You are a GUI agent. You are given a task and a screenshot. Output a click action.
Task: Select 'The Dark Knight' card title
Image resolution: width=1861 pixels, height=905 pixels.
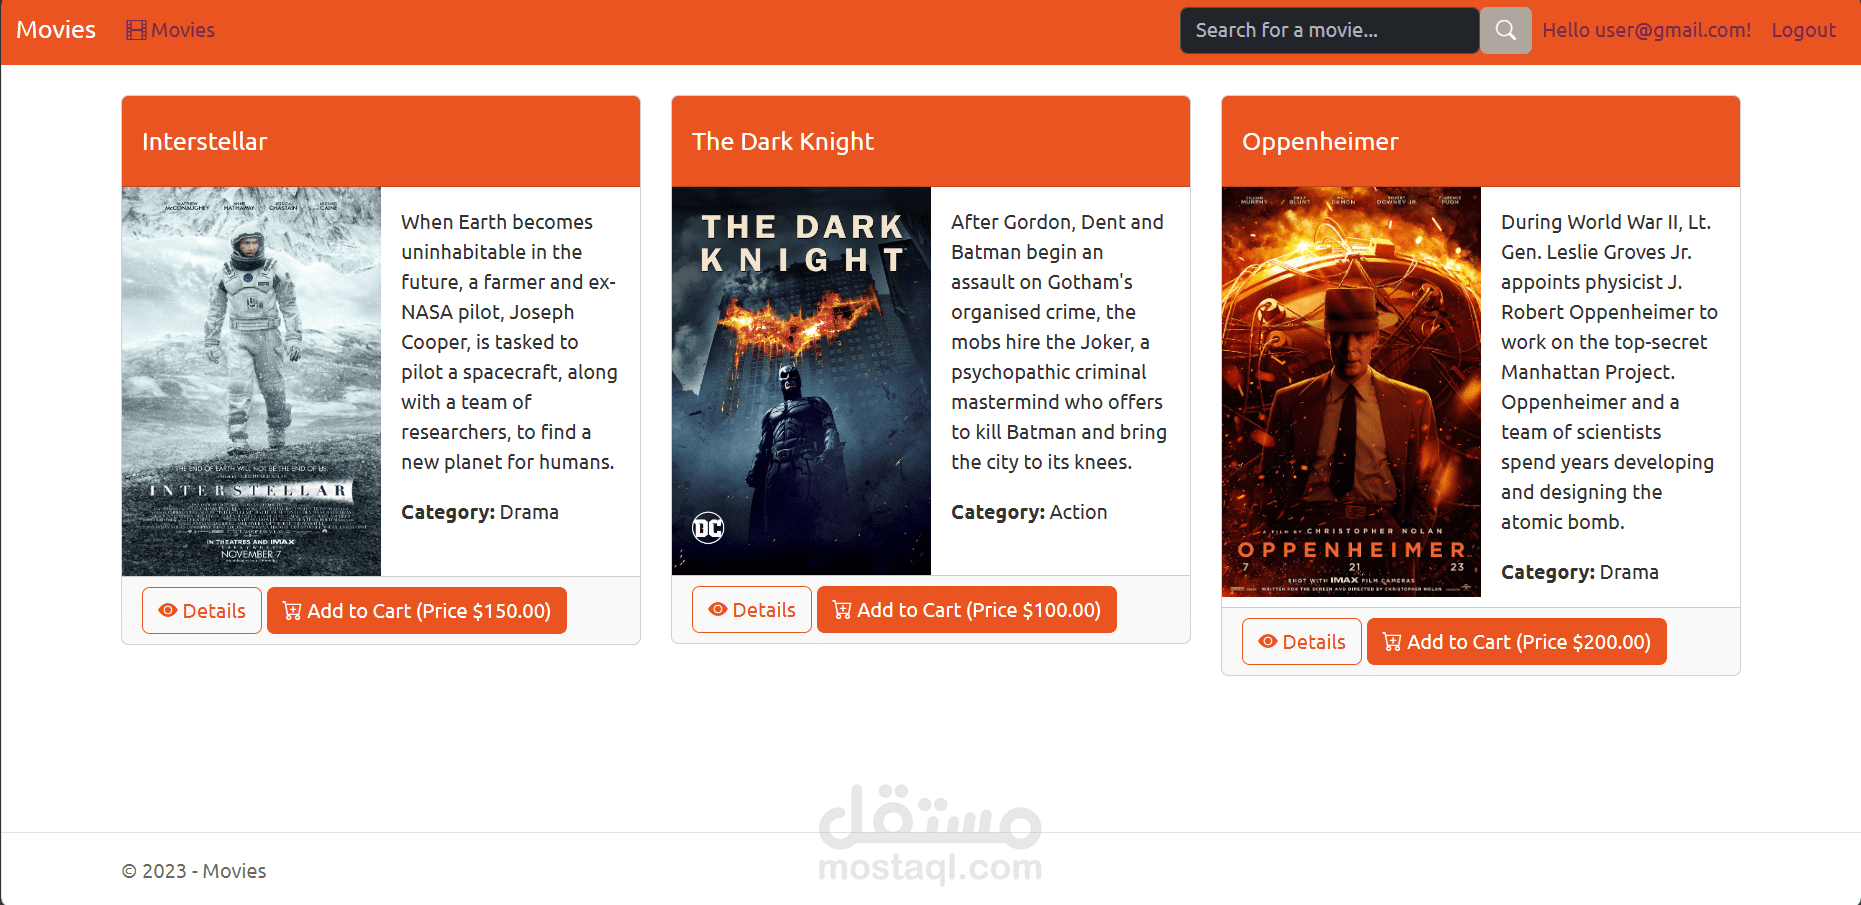coord(783,141)
